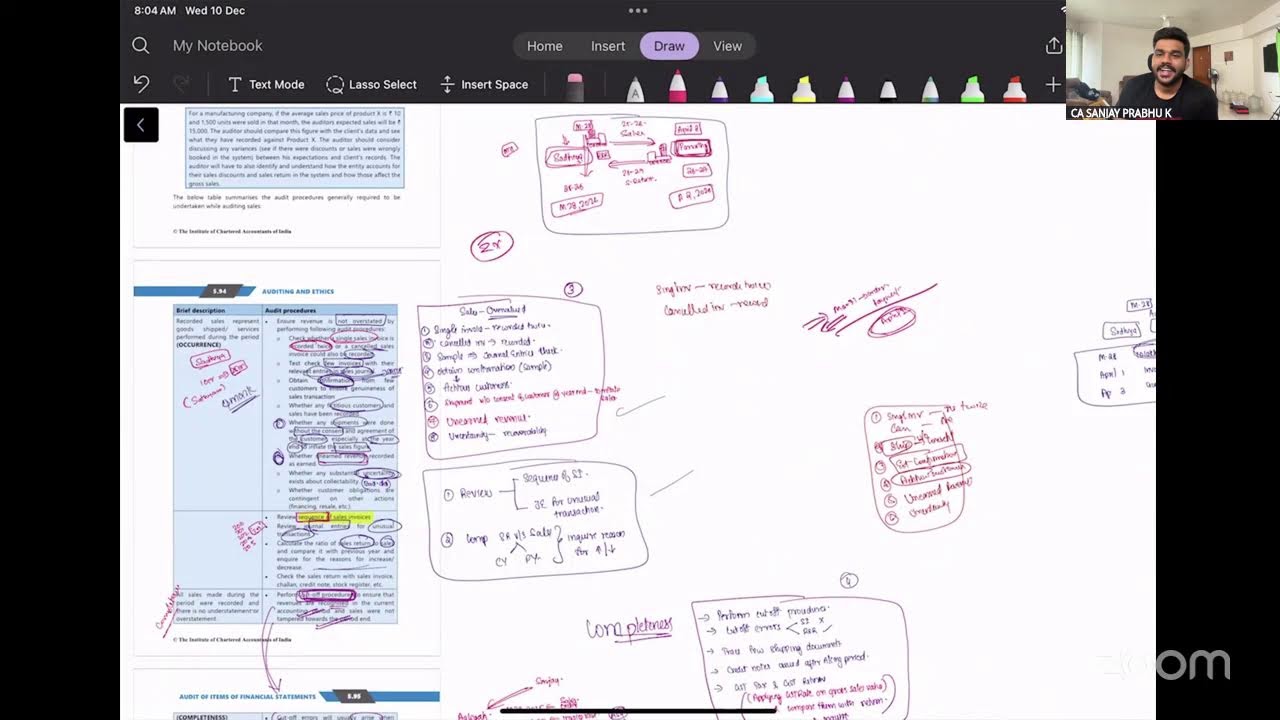Expand the page list back arrow
The height and width of the screenshot is (720, 1280).
tap(141, 125)
